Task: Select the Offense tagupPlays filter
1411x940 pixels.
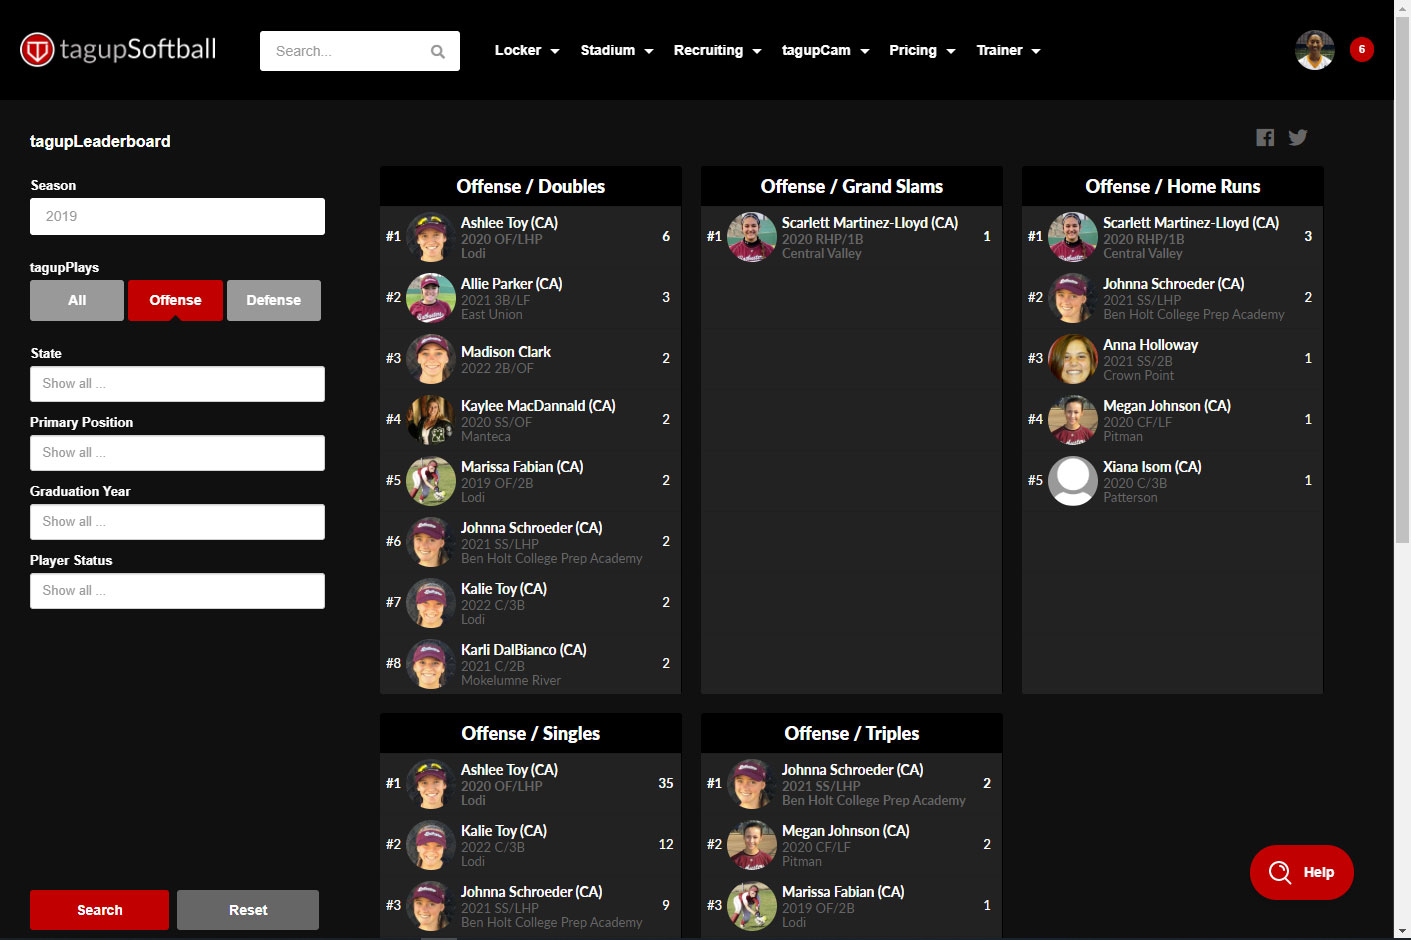Action: click(x=175, y=300)
